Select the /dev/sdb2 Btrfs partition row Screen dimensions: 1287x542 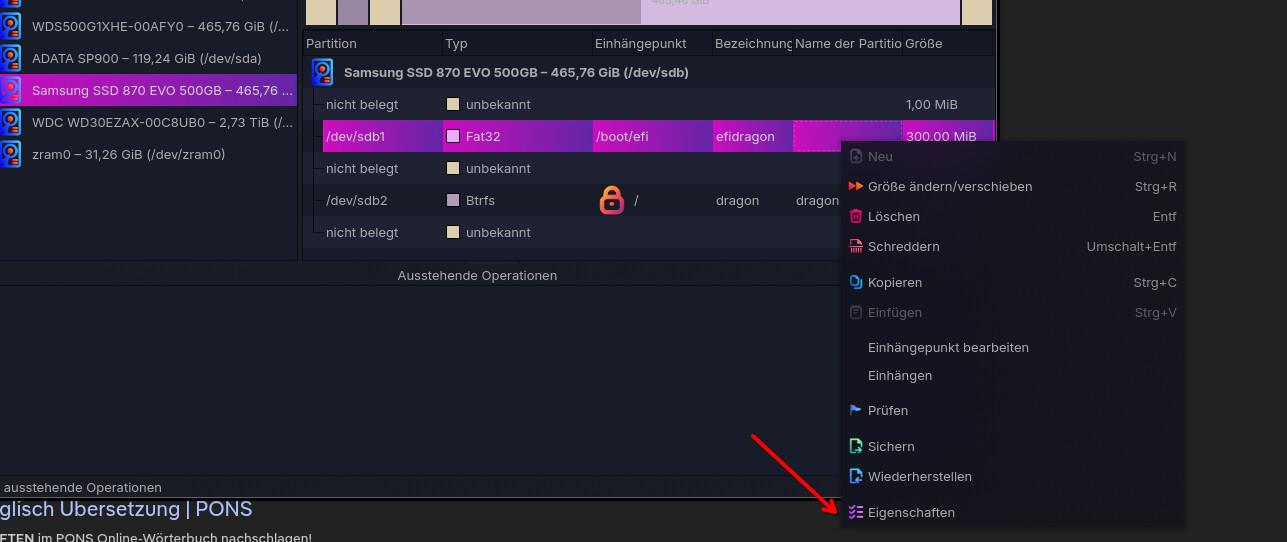380,200
